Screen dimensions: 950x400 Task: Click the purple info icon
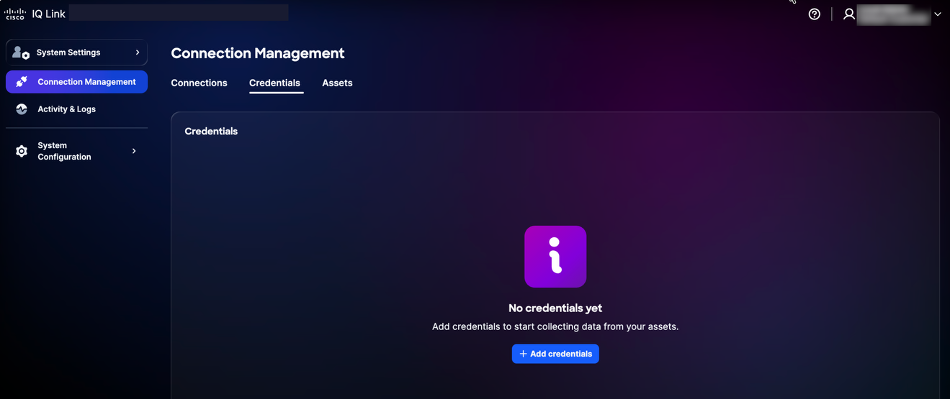click(x=555, y=256)
